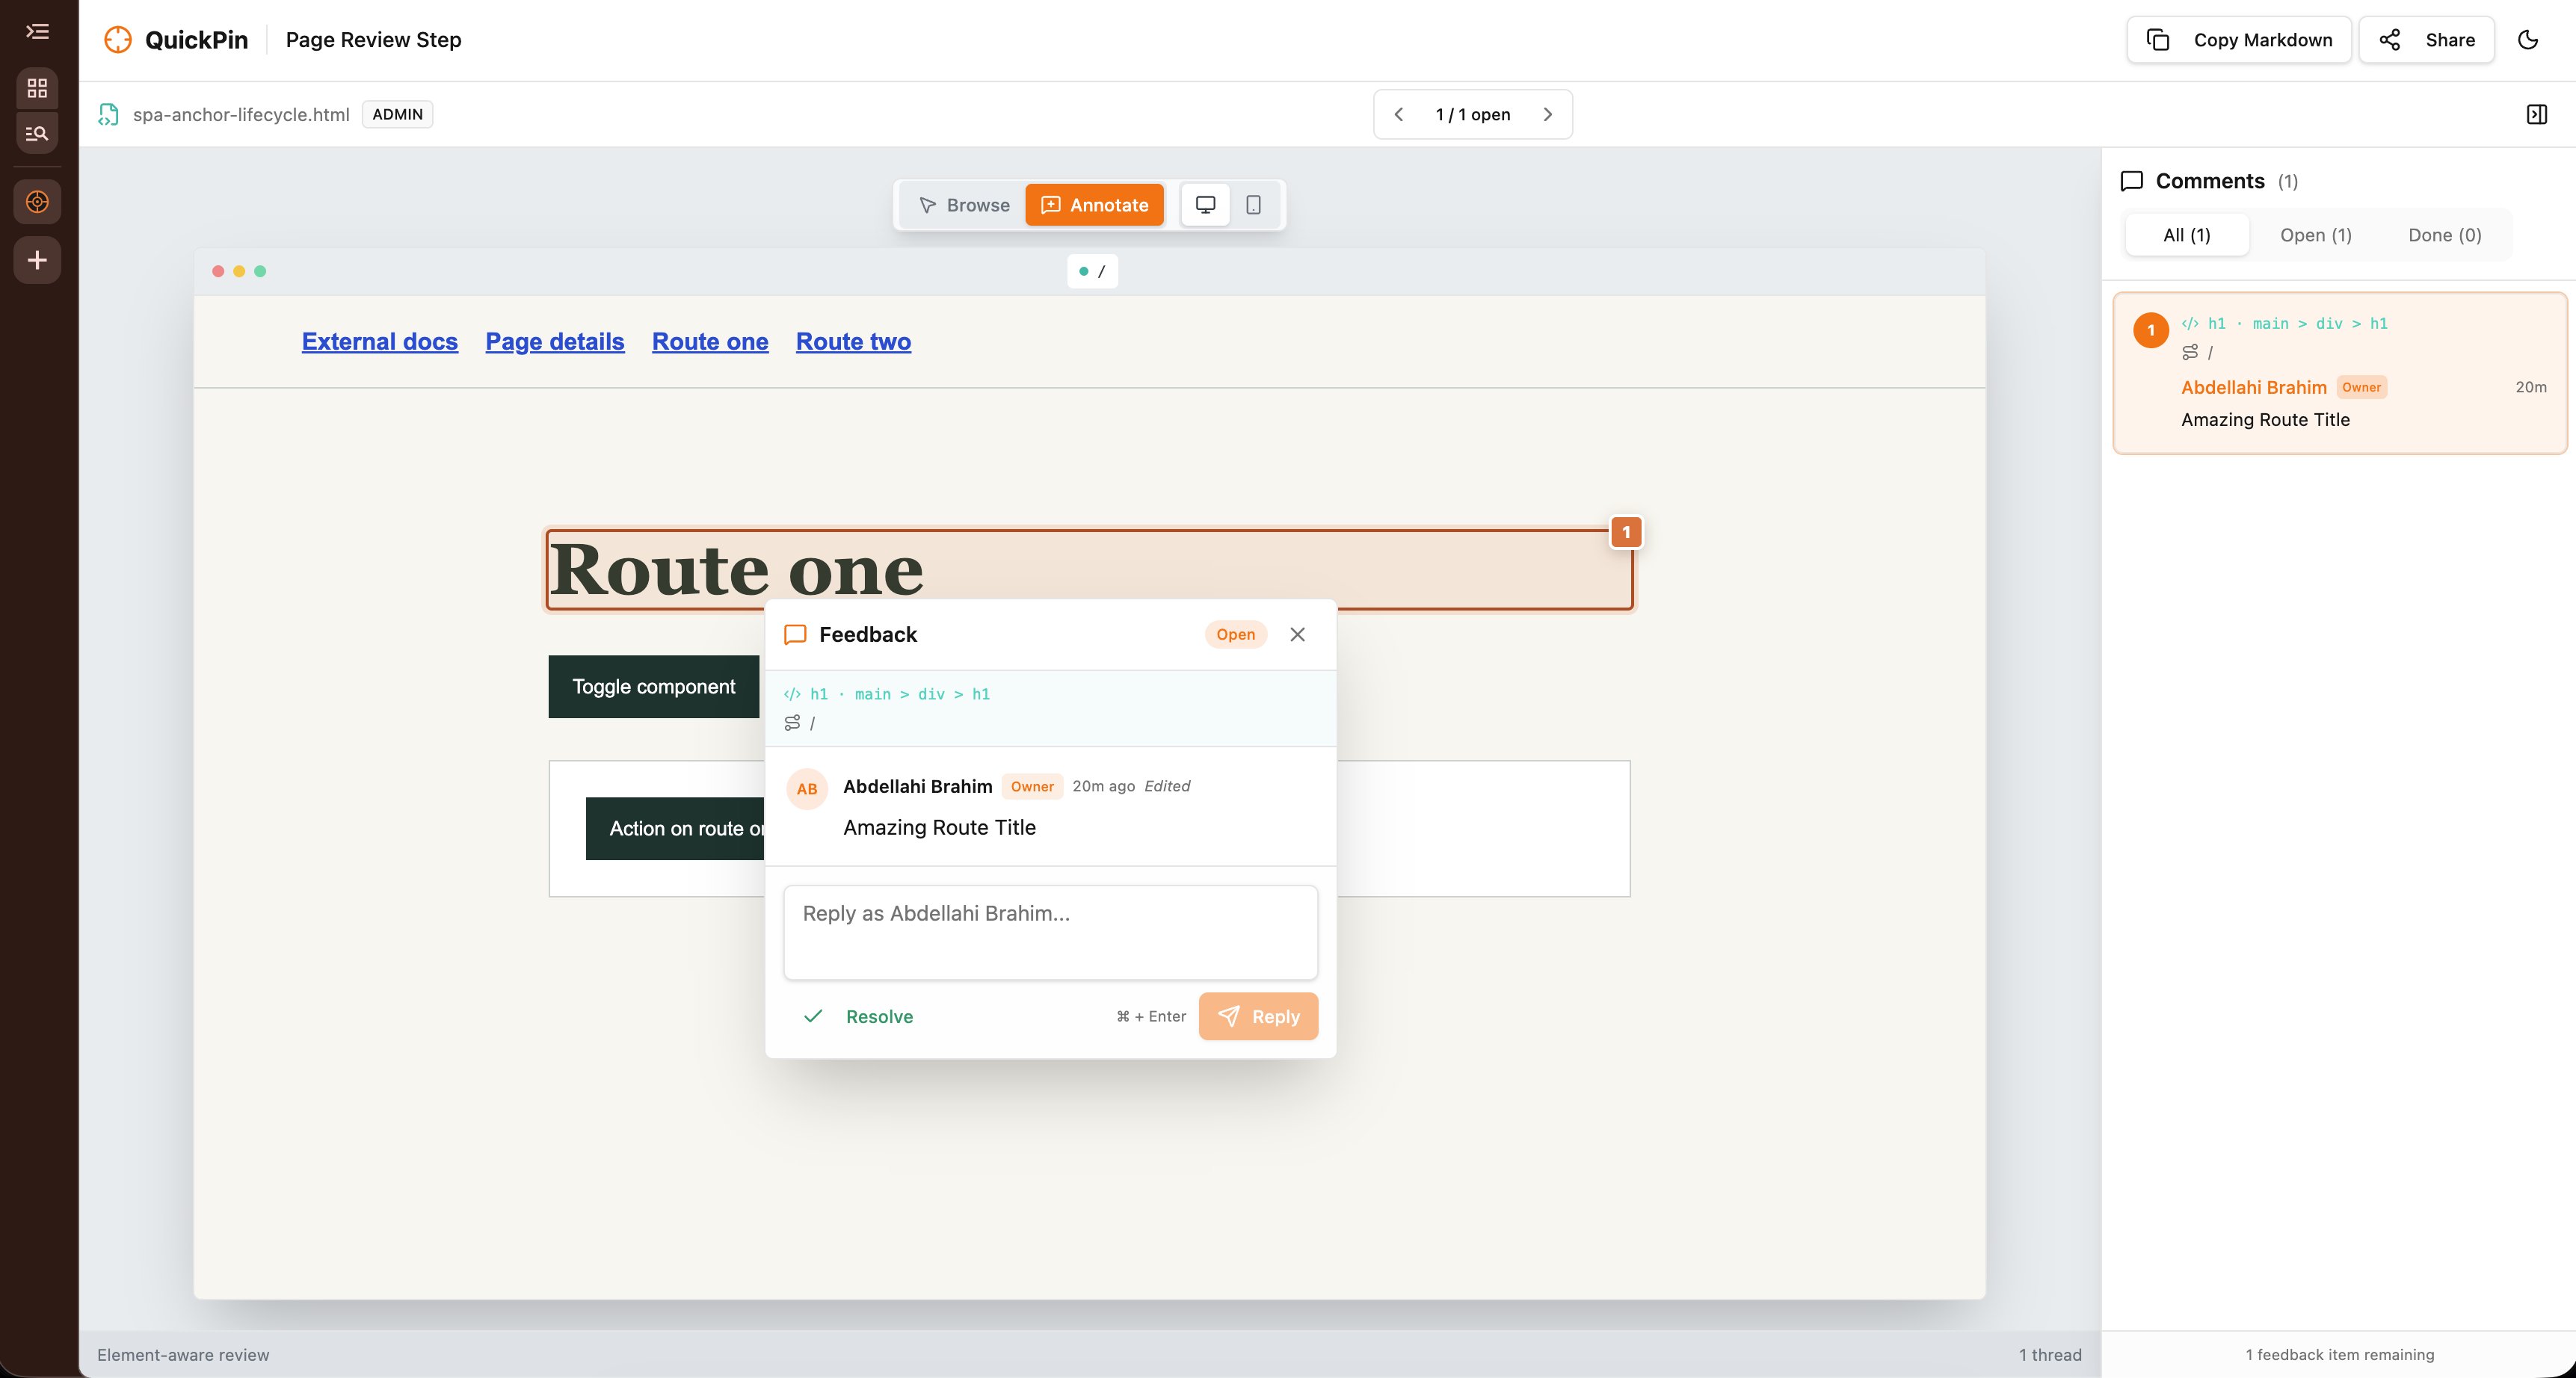Viewport: 2576px width, 1378px height.
Task: Show the Open (1) comments tab
Action: 2316,236
